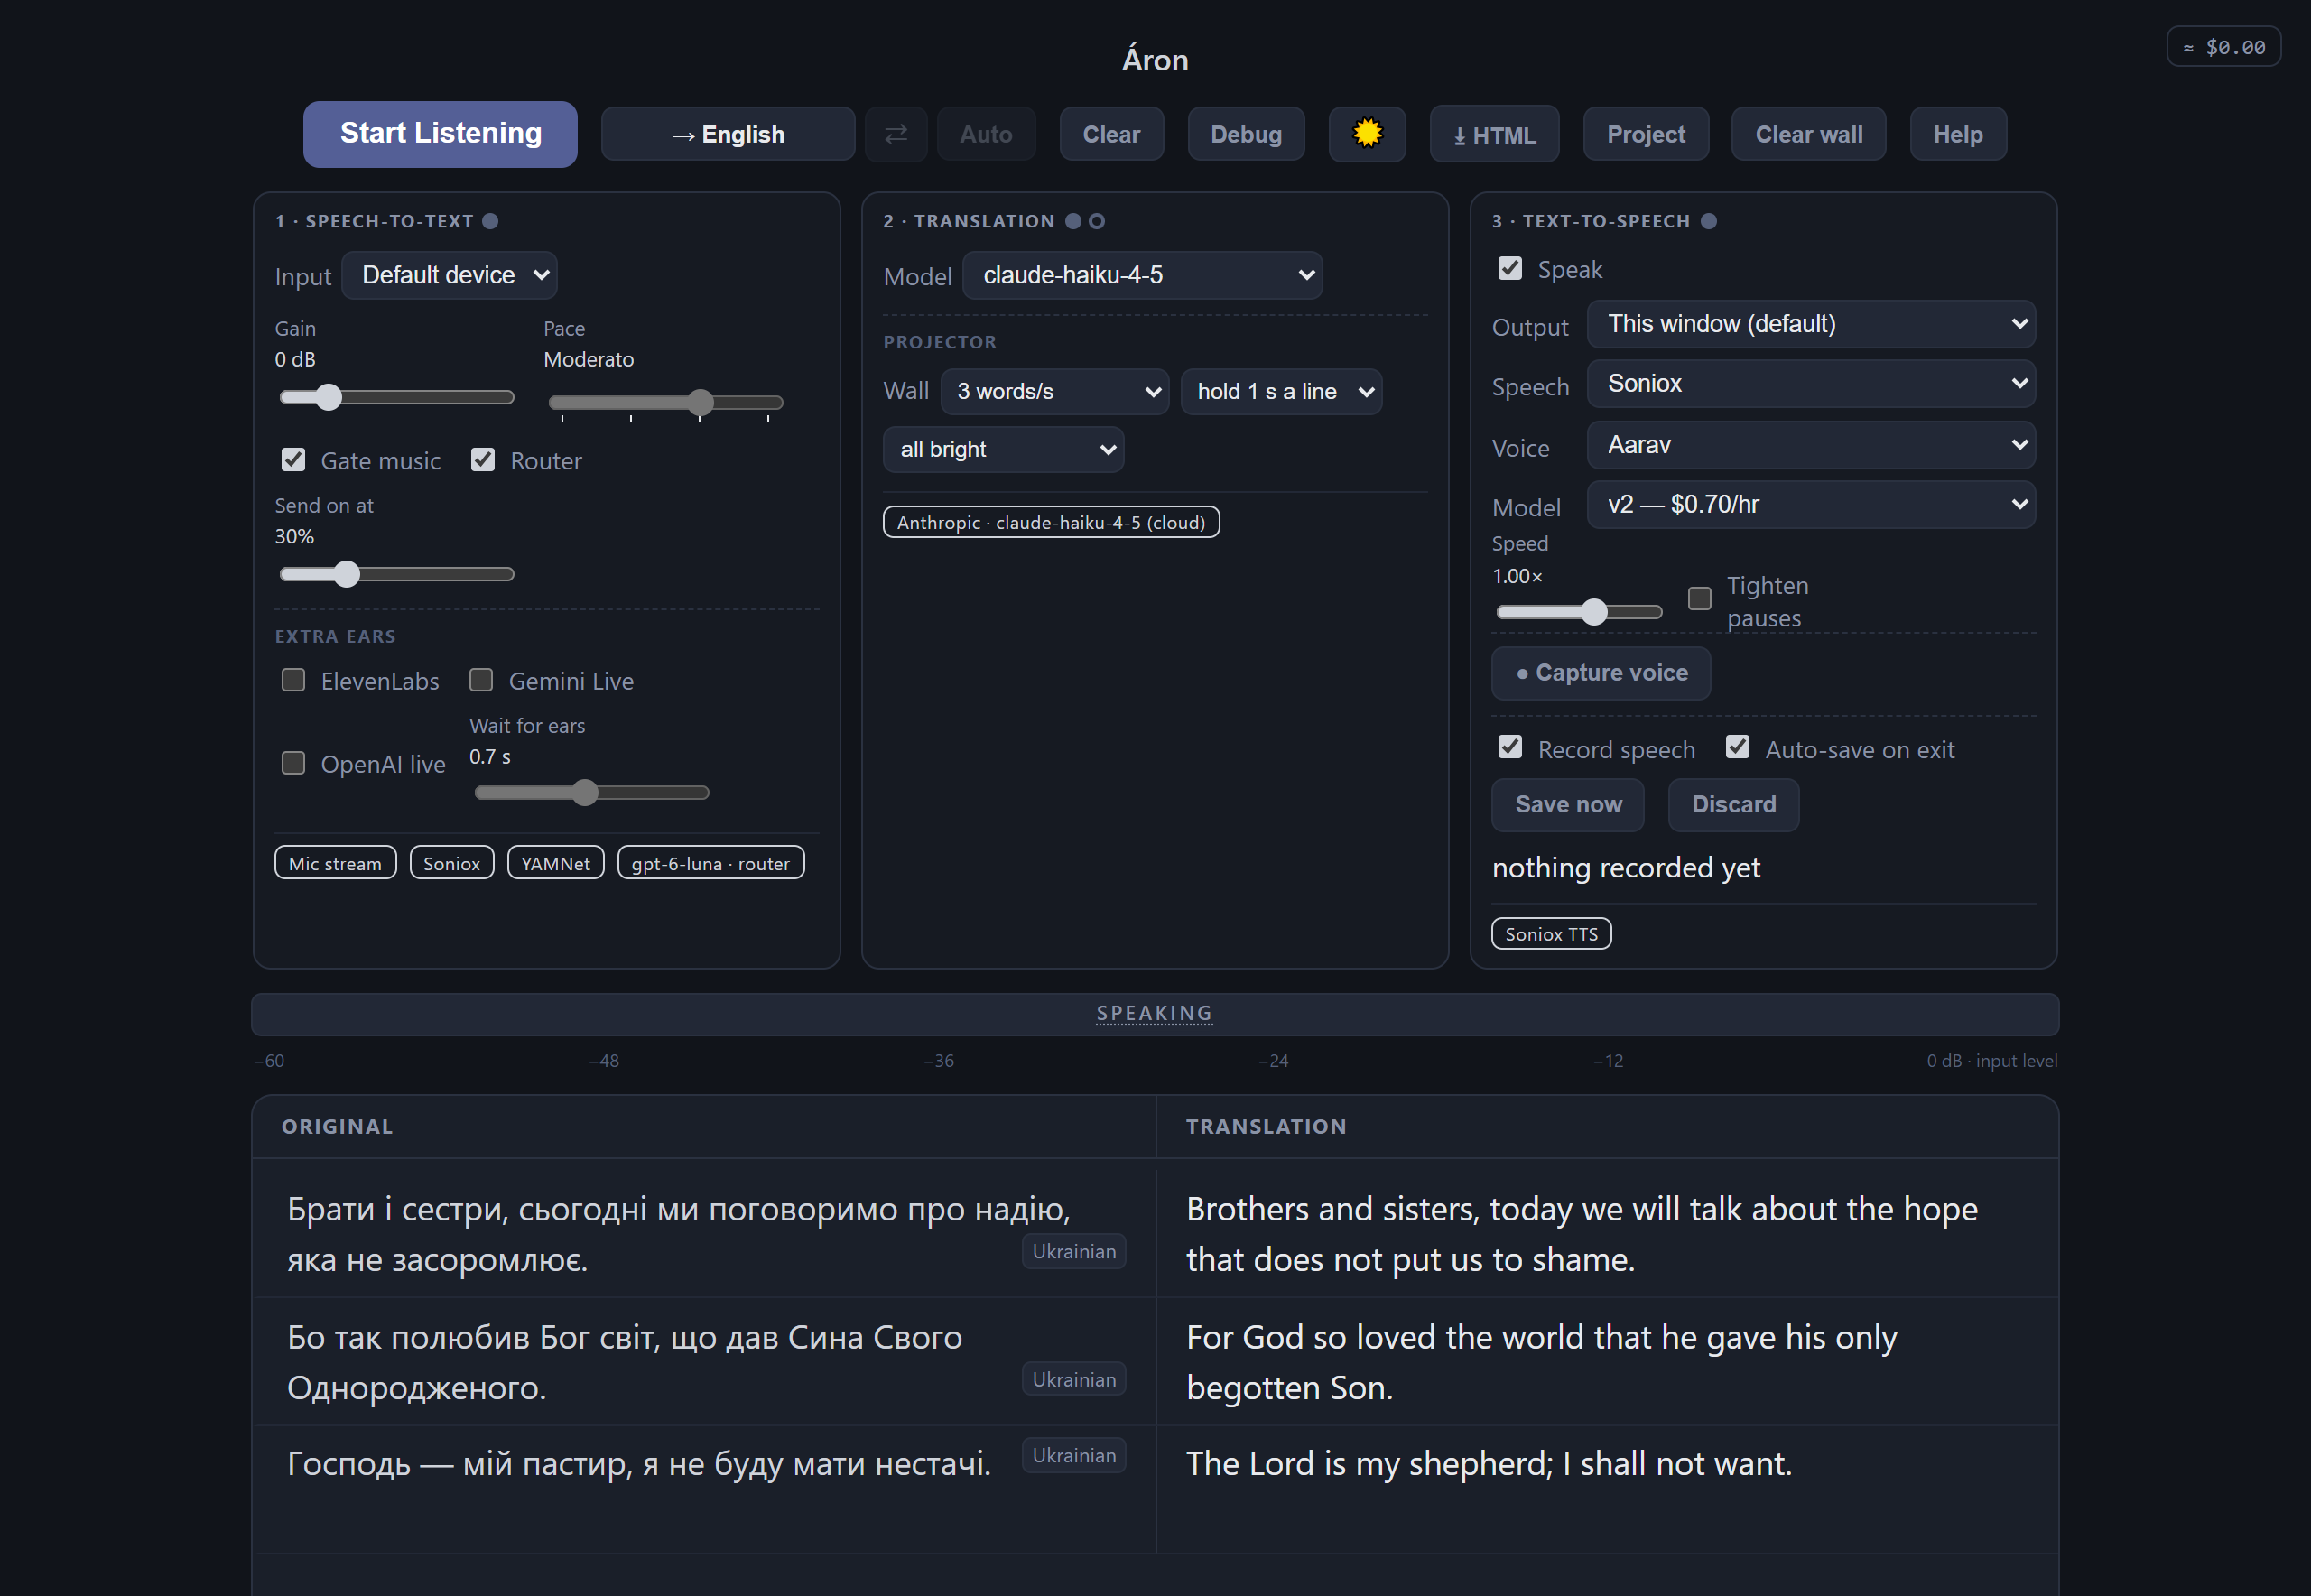Viewport: 2311px width, 1596px height.
Task: Open the Output This window dropdown
Action: 1811,324
